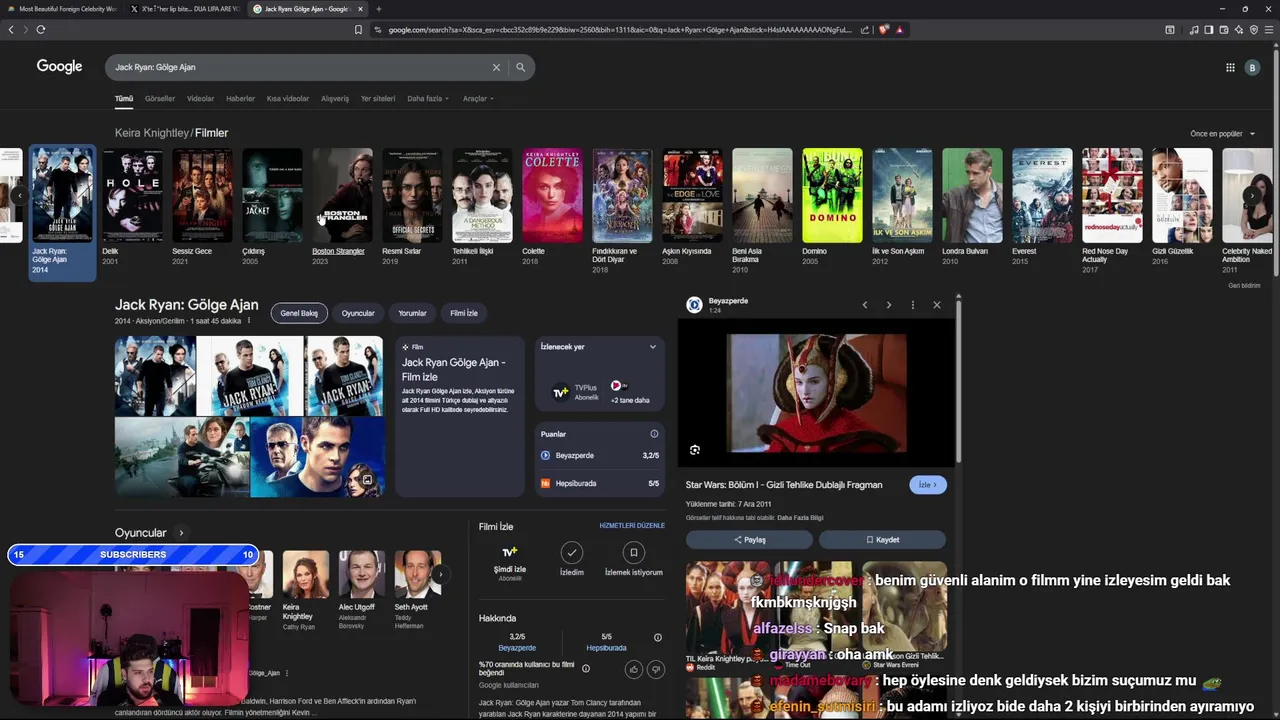The width and height of the screenshot is (1280, 720).
Task: Go to the Google logo homepage
Action: [59, 66]
